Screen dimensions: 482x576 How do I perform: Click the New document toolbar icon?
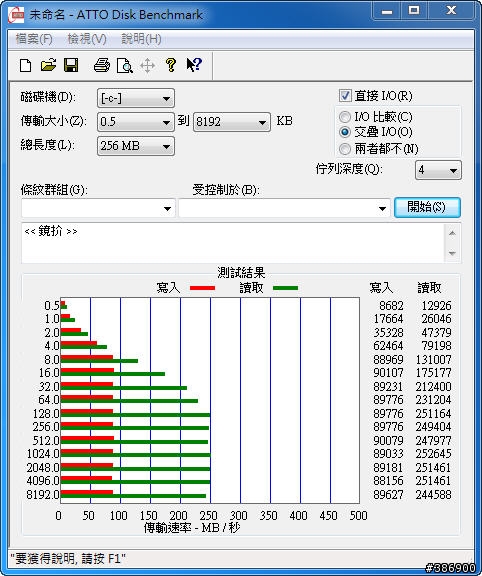(x=25, y=66)
